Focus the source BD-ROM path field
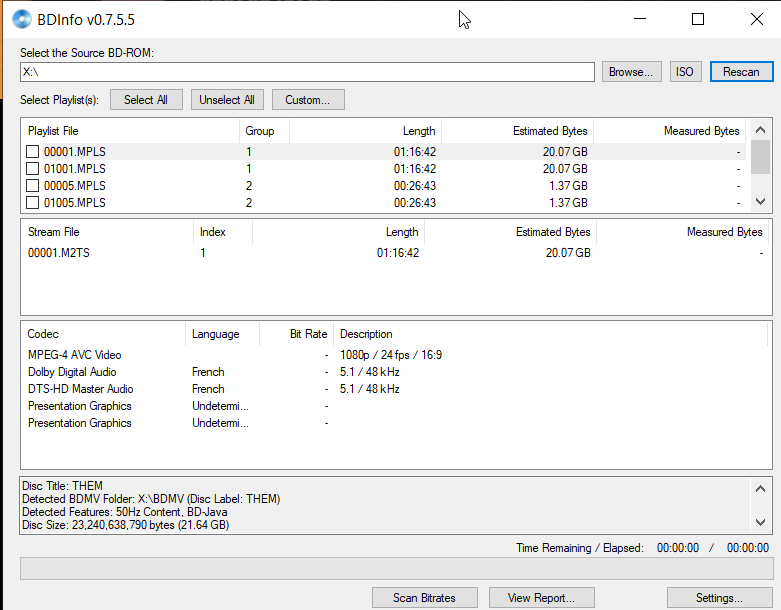The width and height of the screenshot is (781, 610). (307, 72)
